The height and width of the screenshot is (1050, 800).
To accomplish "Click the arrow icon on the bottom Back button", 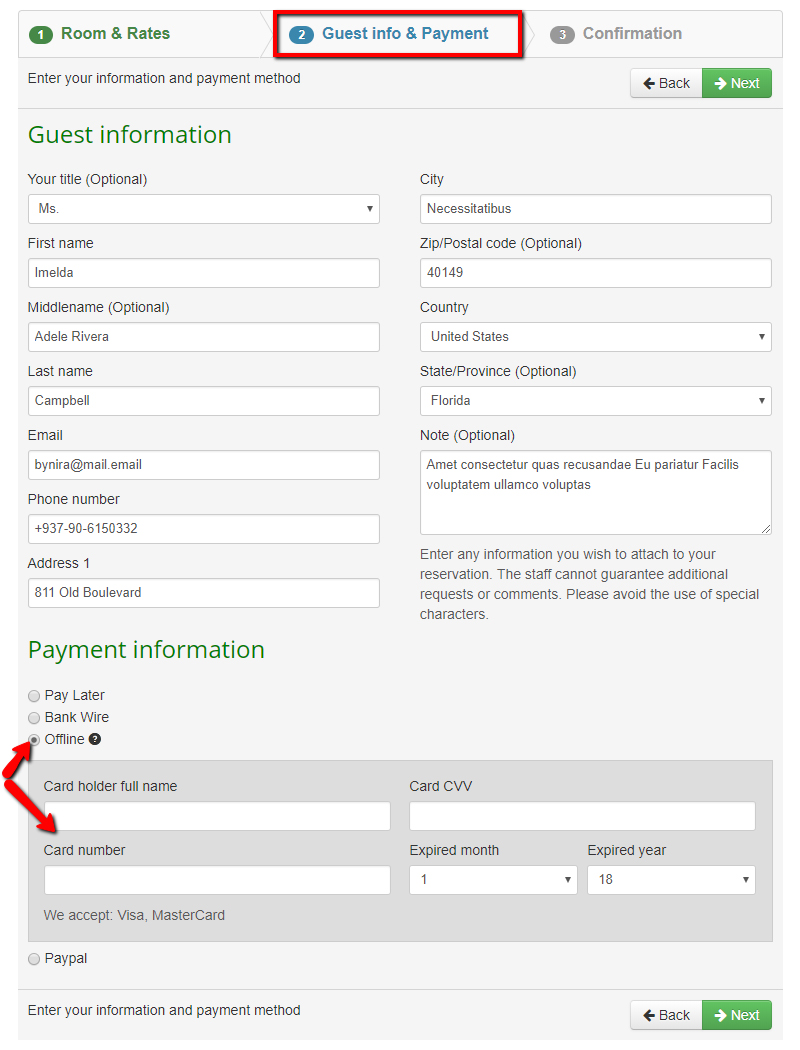I will pyautogui.click(x=650, y=1014).
